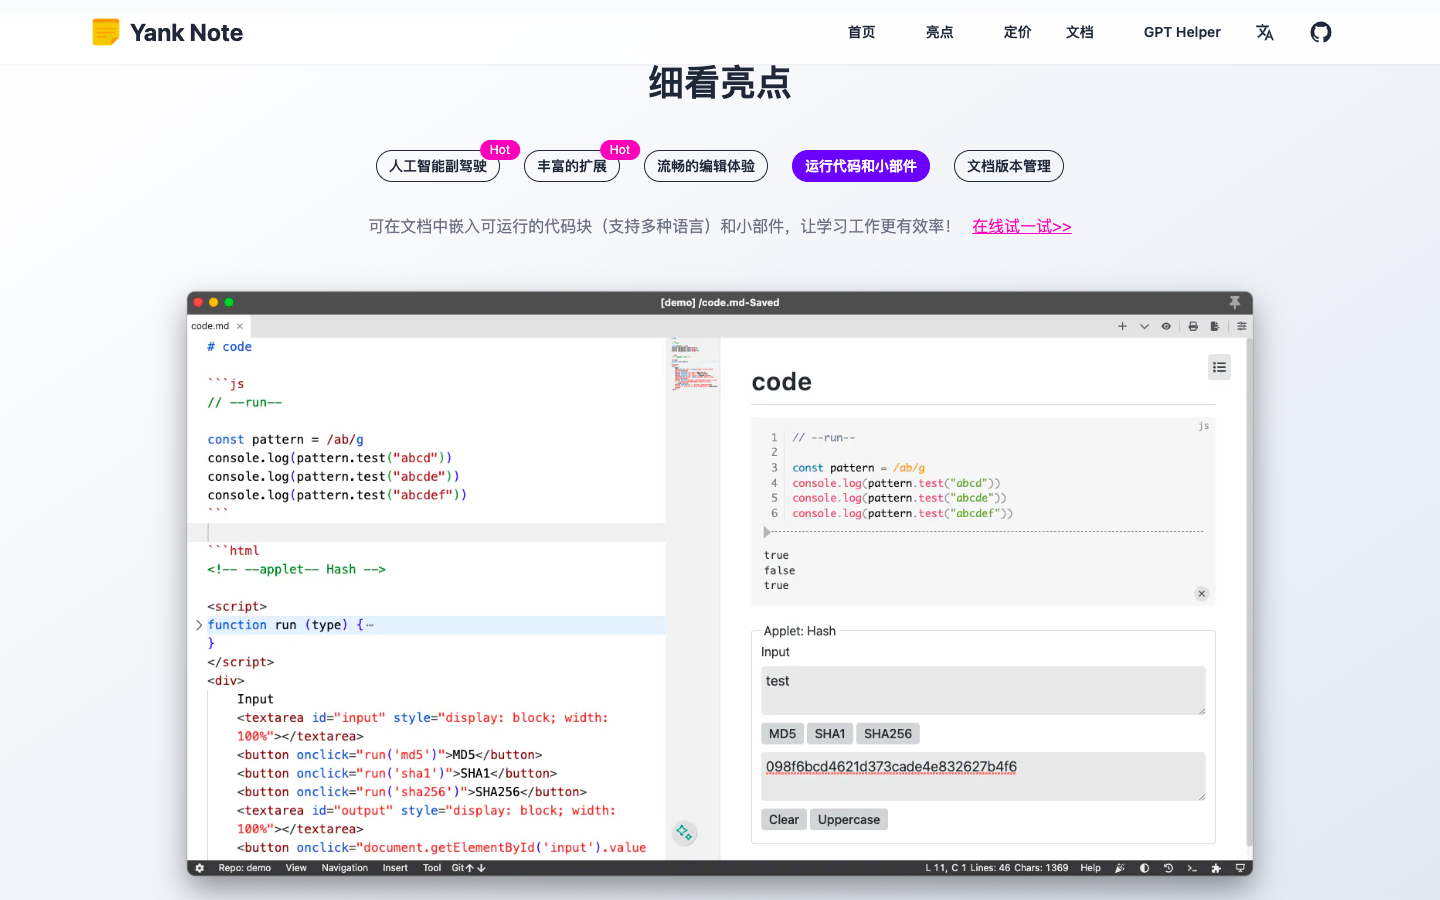Screen dimensions: 1440x900
Task: Clear the code output with the round X
Action: pyautogui.click(x=1202, y=594)
